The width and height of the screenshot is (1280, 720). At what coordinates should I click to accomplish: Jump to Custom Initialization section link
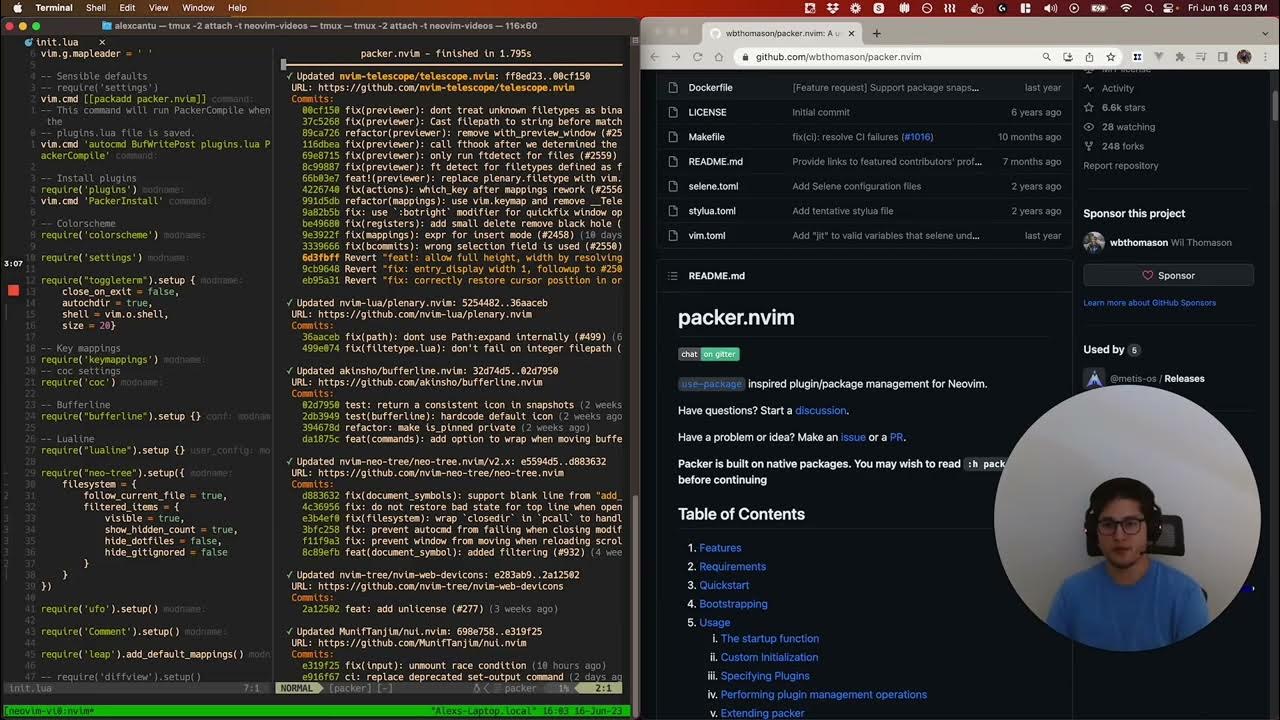pyautogui.click(x=769, y=657)
